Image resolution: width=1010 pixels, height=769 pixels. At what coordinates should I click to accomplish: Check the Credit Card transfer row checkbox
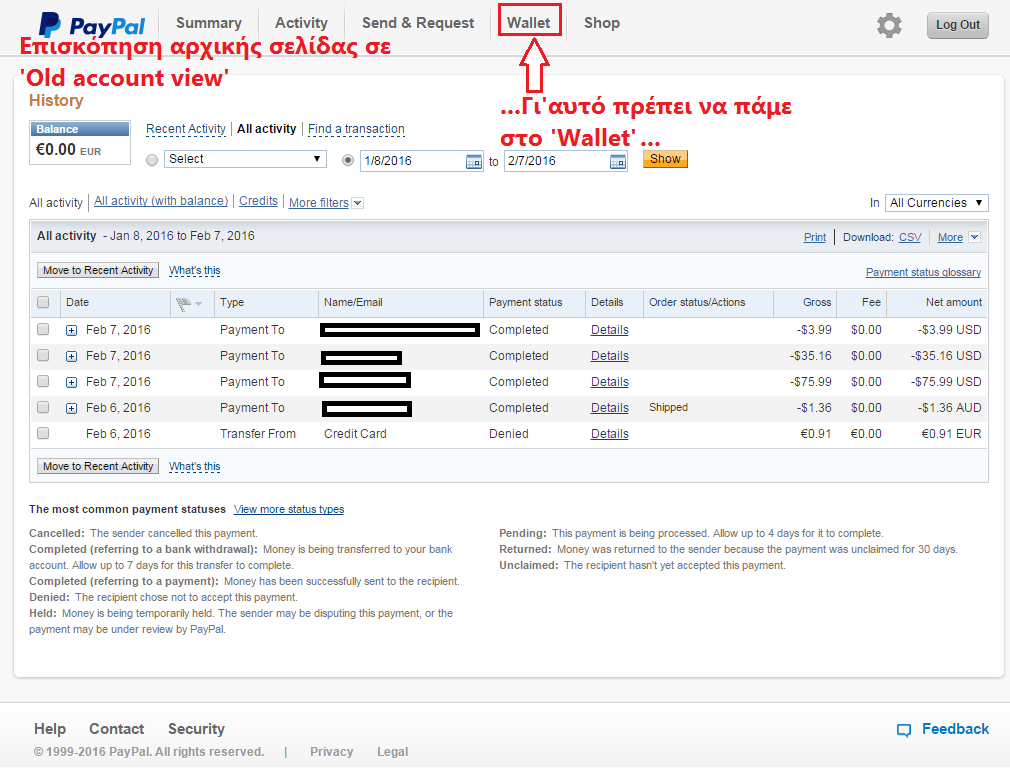(x=43, y=433)
